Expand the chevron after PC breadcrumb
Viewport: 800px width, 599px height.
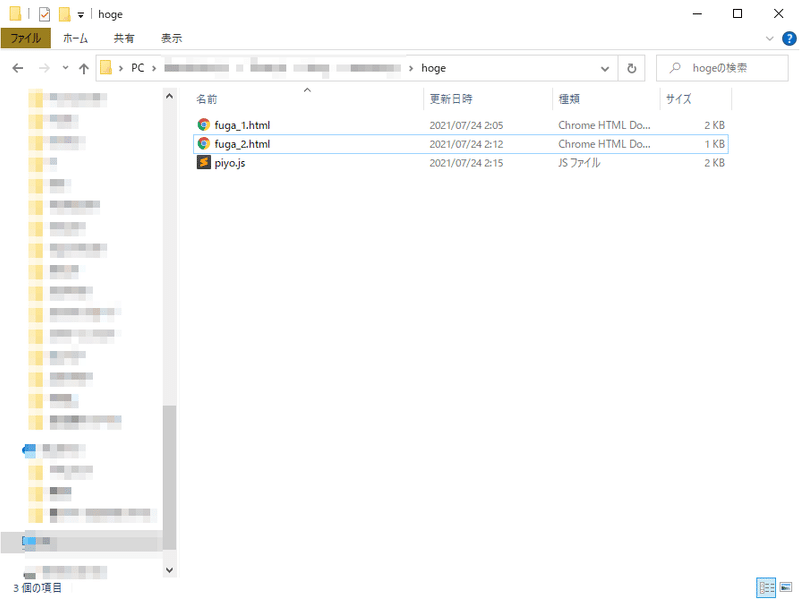click(154, 68)
